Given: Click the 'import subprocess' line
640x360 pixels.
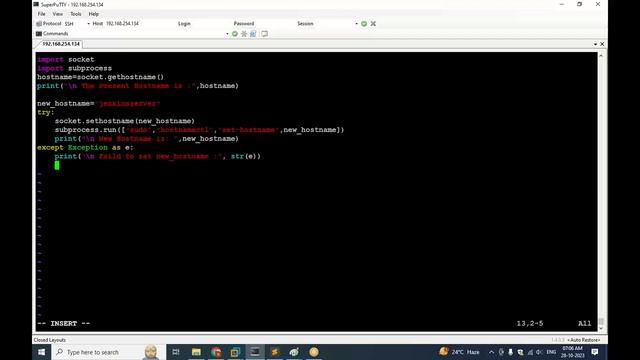Looking at the screenshot, I should coord(75,68).
